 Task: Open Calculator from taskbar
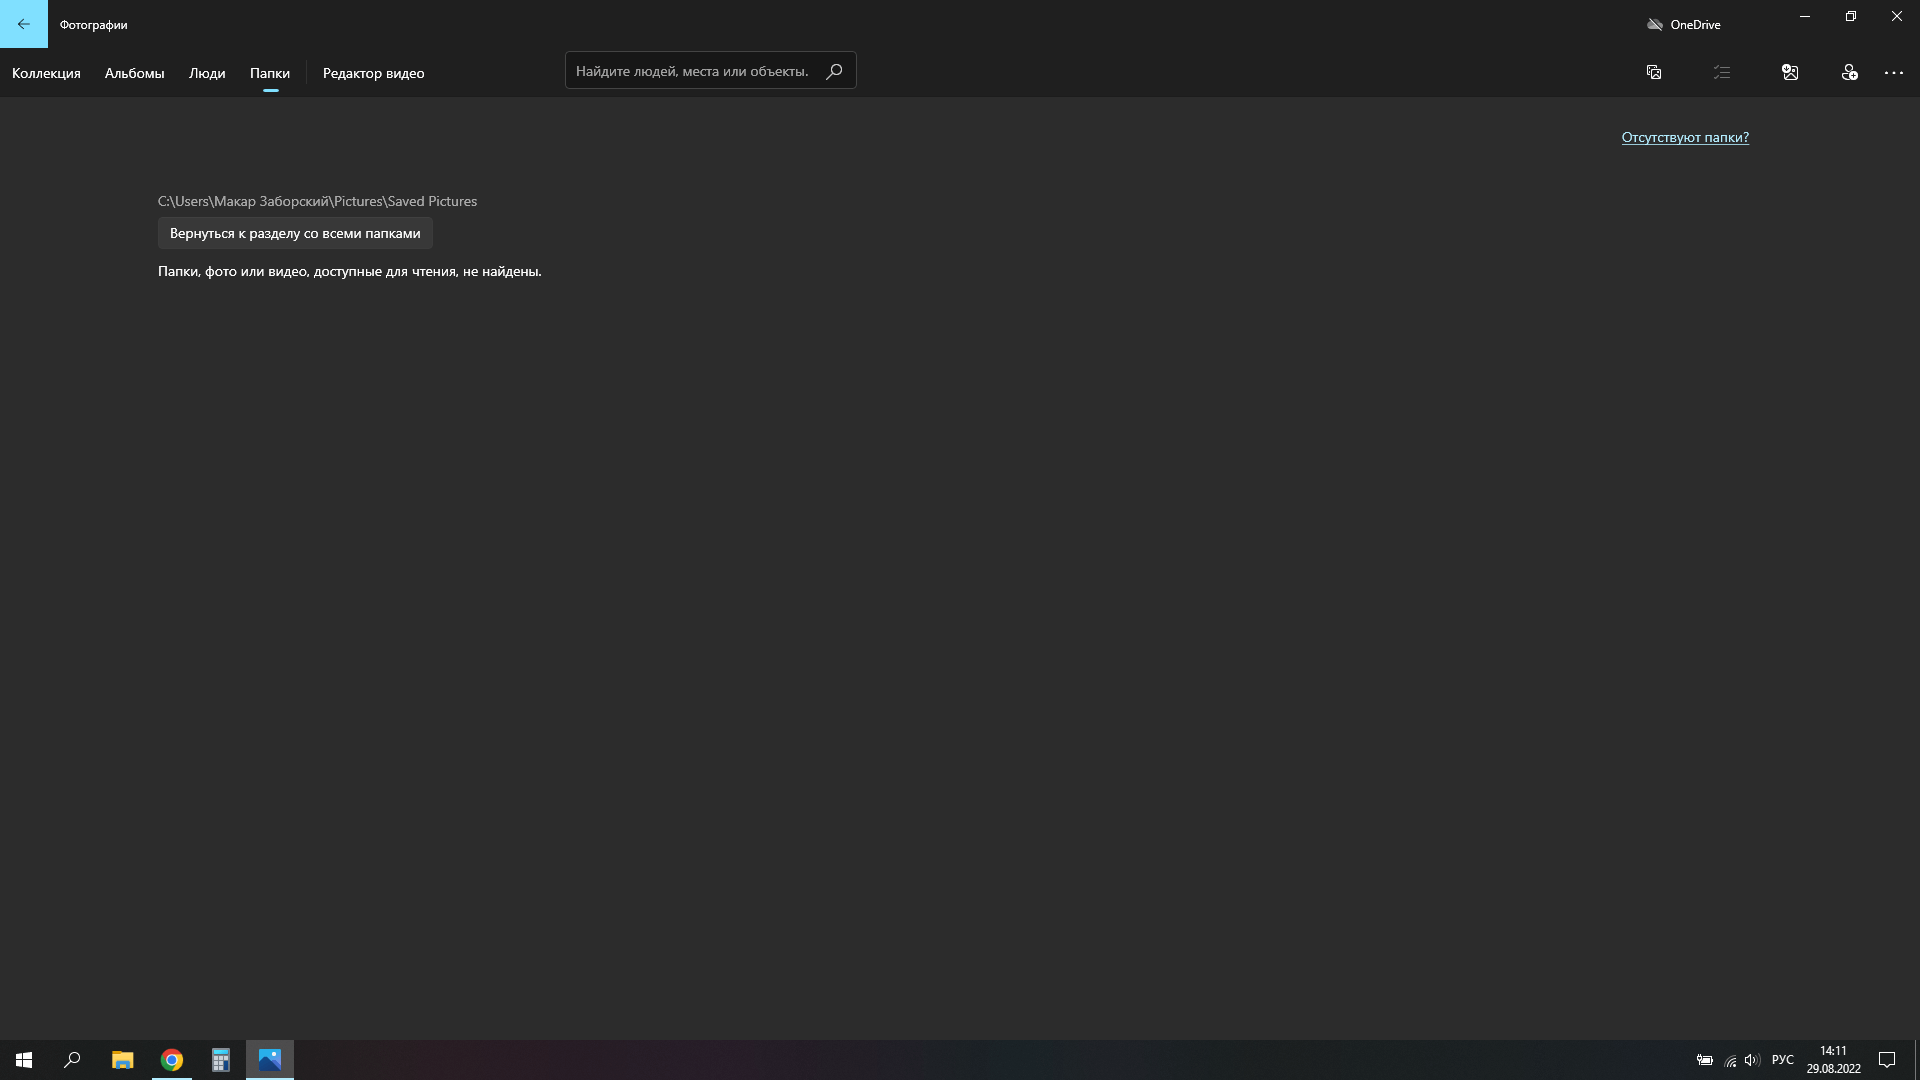click(x=221, y=1060)
